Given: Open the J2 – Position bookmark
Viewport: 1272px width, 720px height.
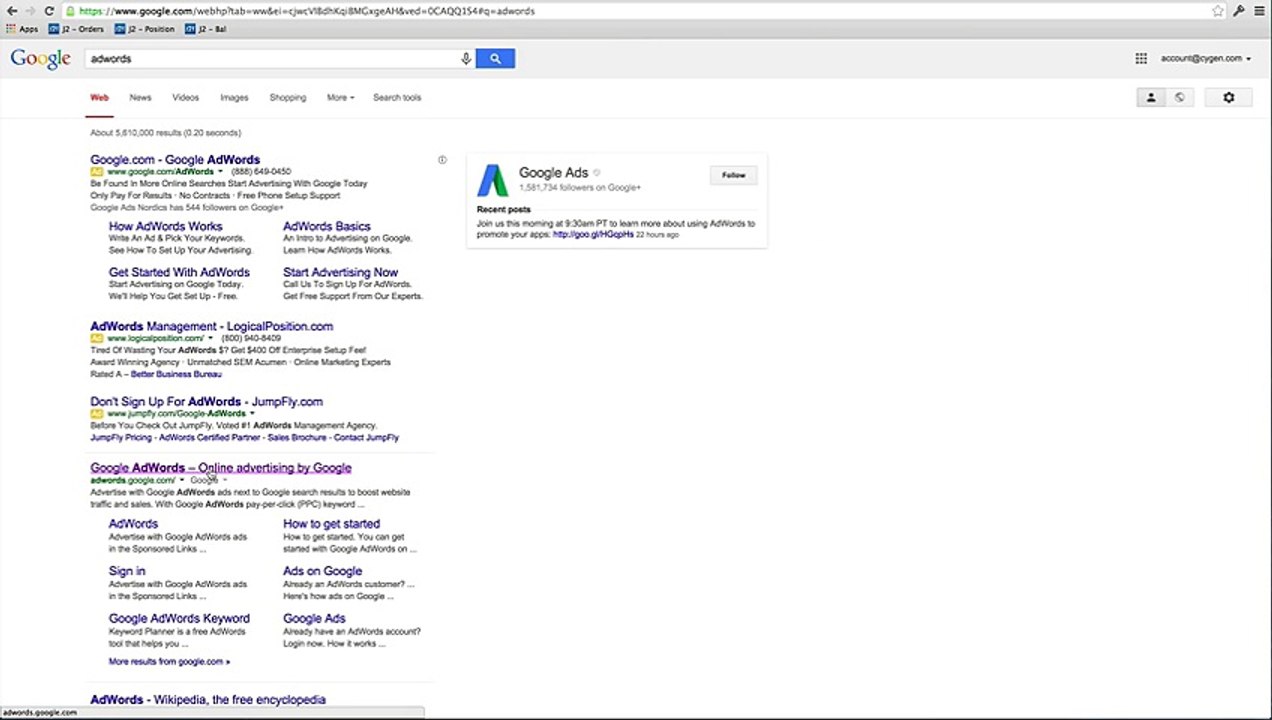Looking at the screenshot, I should point(144,29).
